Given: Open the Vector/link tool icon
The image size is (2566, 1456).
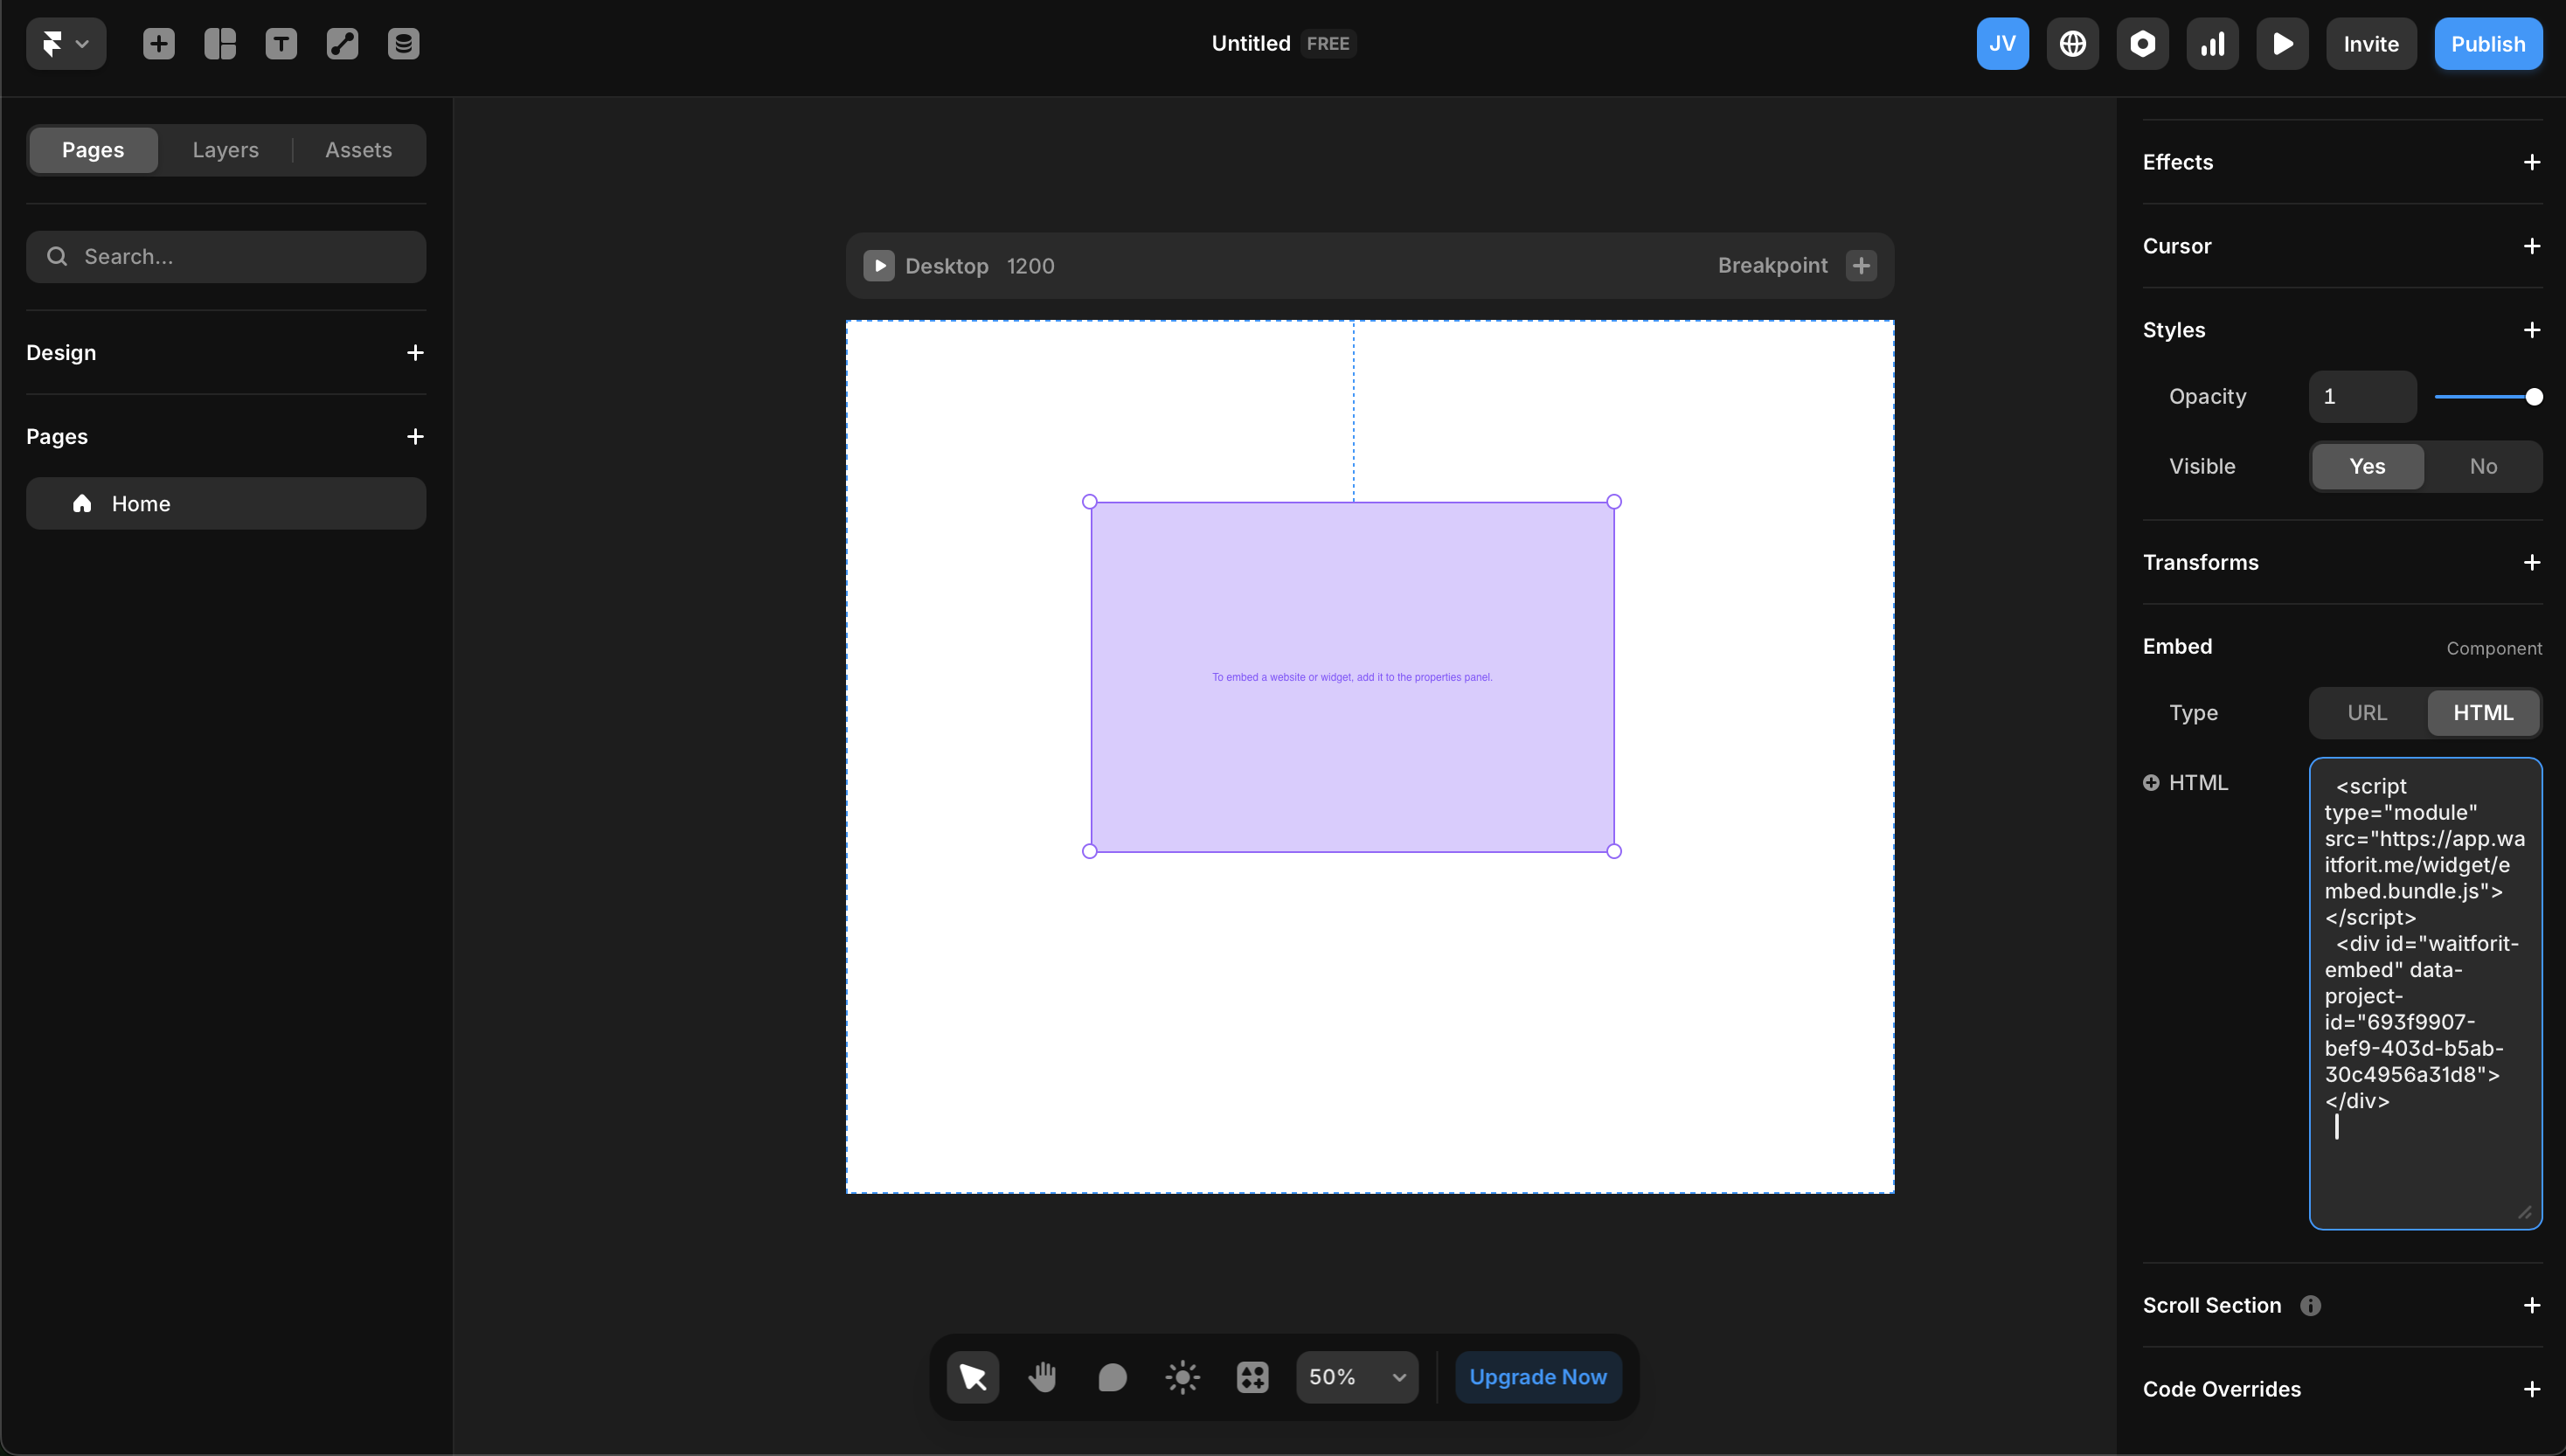Looking at the screenshot, I should 342,43.
